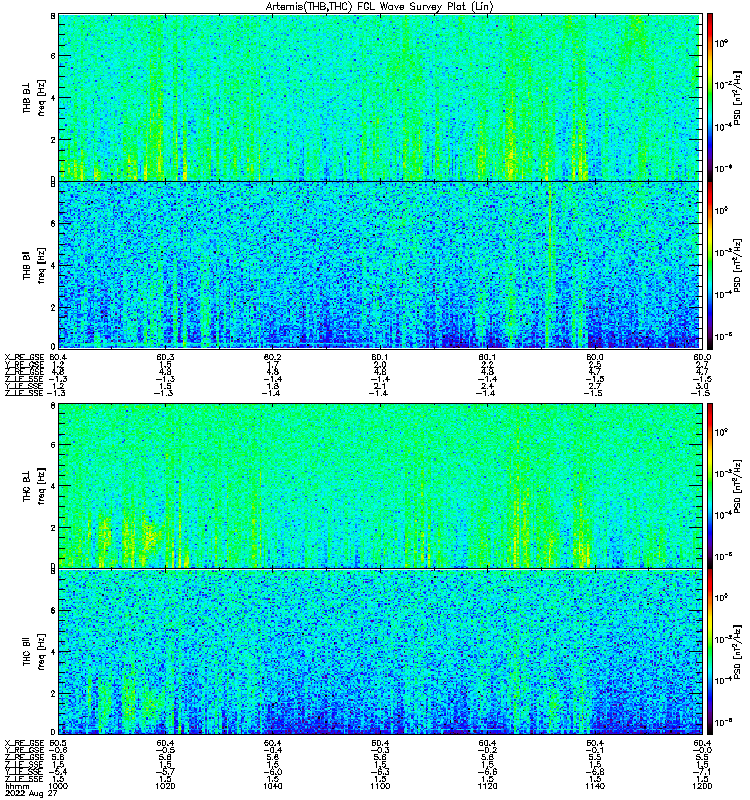Click the 'THB B⊥ freq [Hz]' axis label
The height and width of the screenshot is (800, 750).
click(x=34, y=97)
